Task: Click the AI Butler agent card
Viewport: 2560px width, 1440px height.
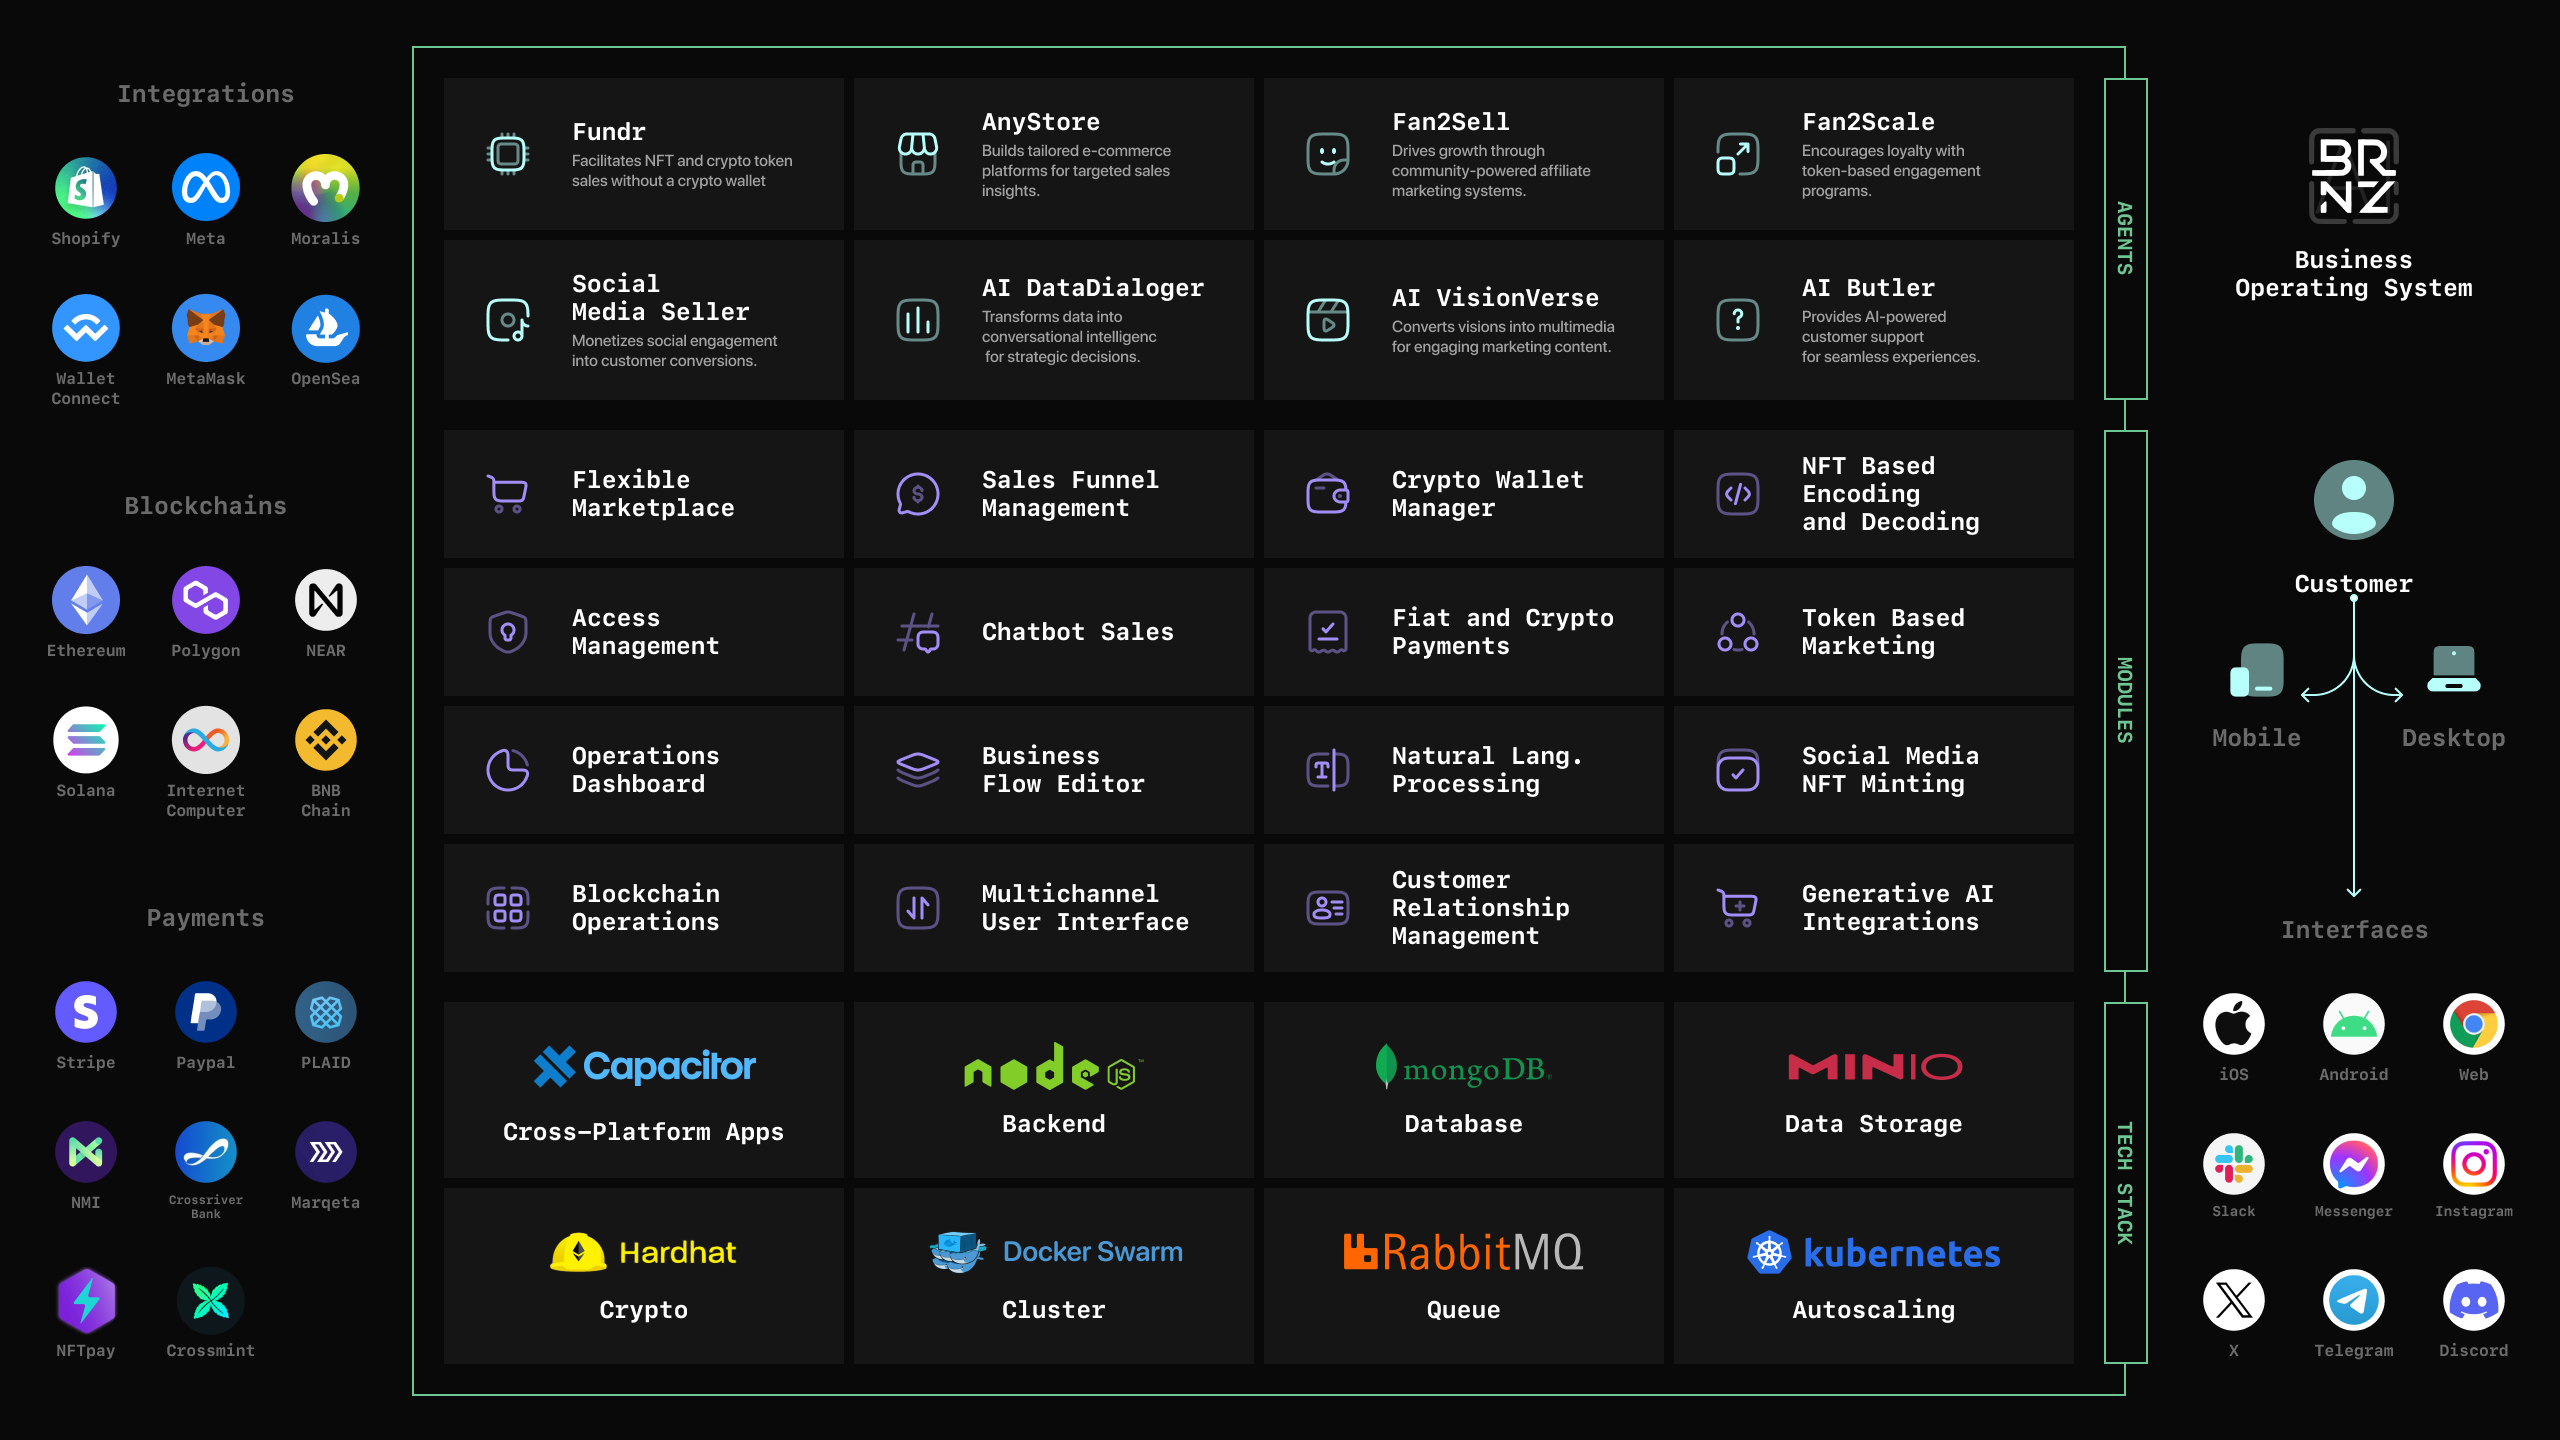Action: (x=1873, y=320)
